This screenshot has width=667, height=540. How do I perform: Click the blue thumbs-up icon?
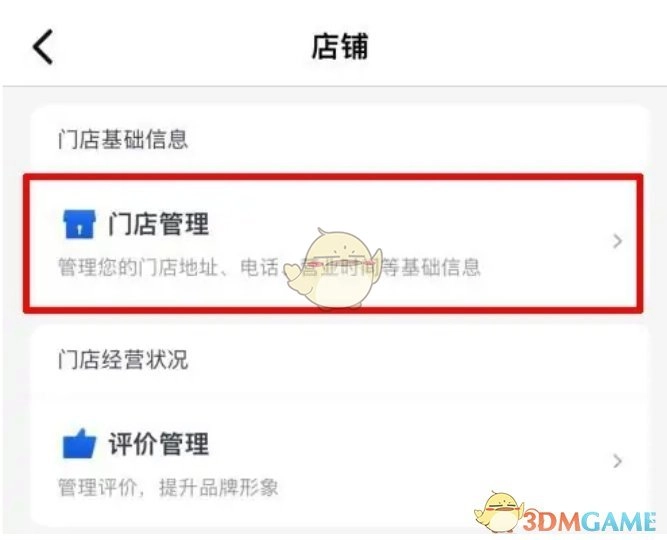[x=79, y=443]
